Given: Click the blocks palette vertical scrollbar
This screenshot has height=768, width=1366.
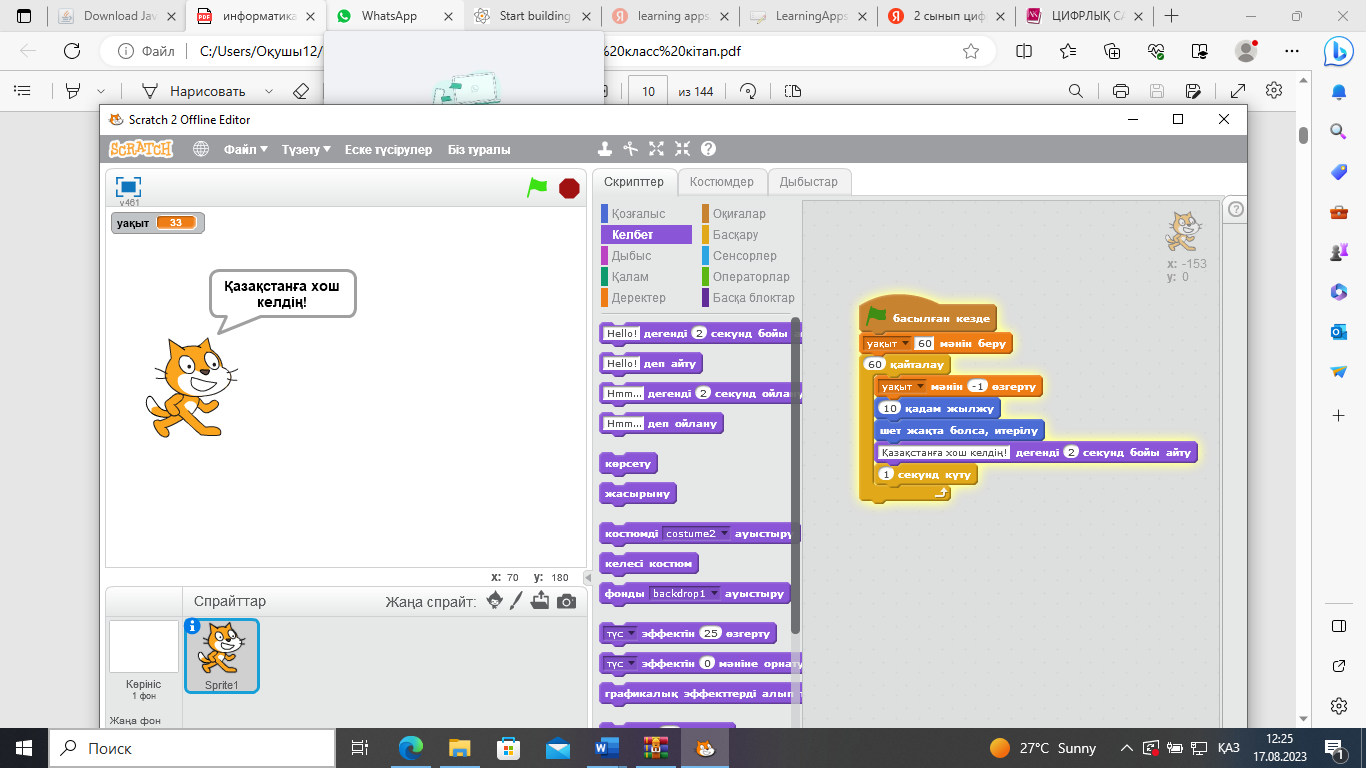Looking at the screenshot, I should click(796, 475).
